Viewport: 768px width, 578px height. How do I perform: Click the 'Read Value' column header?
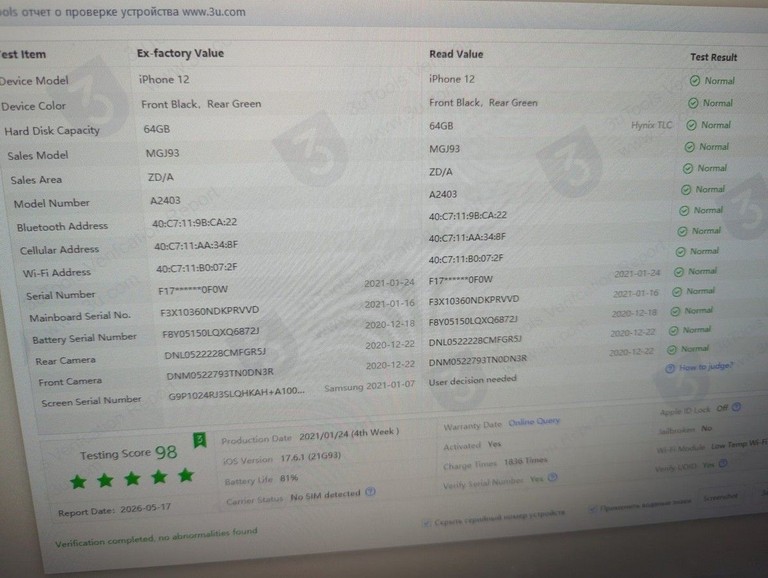click(x=456, y=54)
